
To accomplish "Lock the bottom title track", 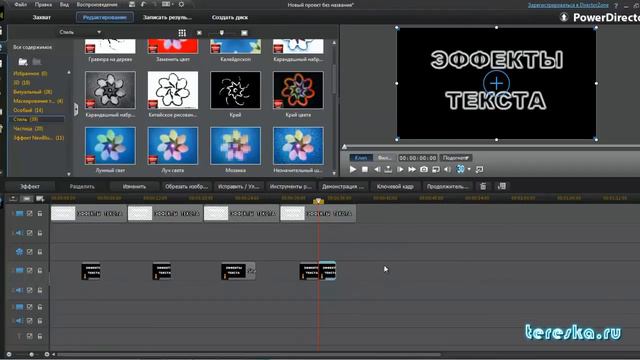I will (x=40, y=336).
